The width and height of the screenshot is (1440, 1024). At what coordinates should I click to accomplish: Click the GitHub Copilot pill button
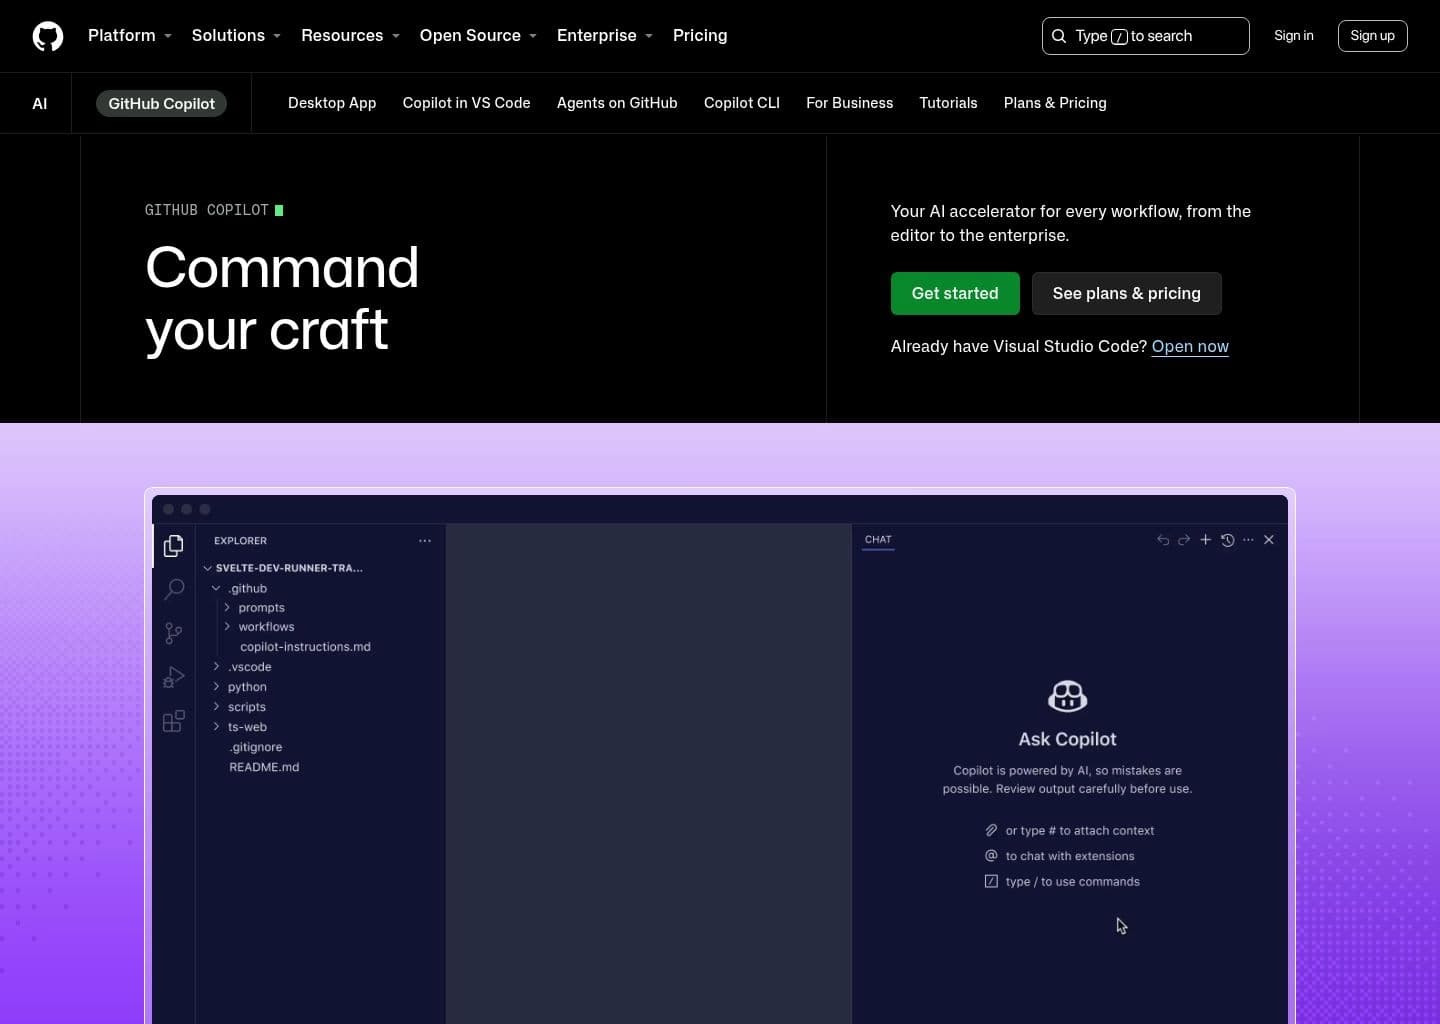click(x=161, y=104)
